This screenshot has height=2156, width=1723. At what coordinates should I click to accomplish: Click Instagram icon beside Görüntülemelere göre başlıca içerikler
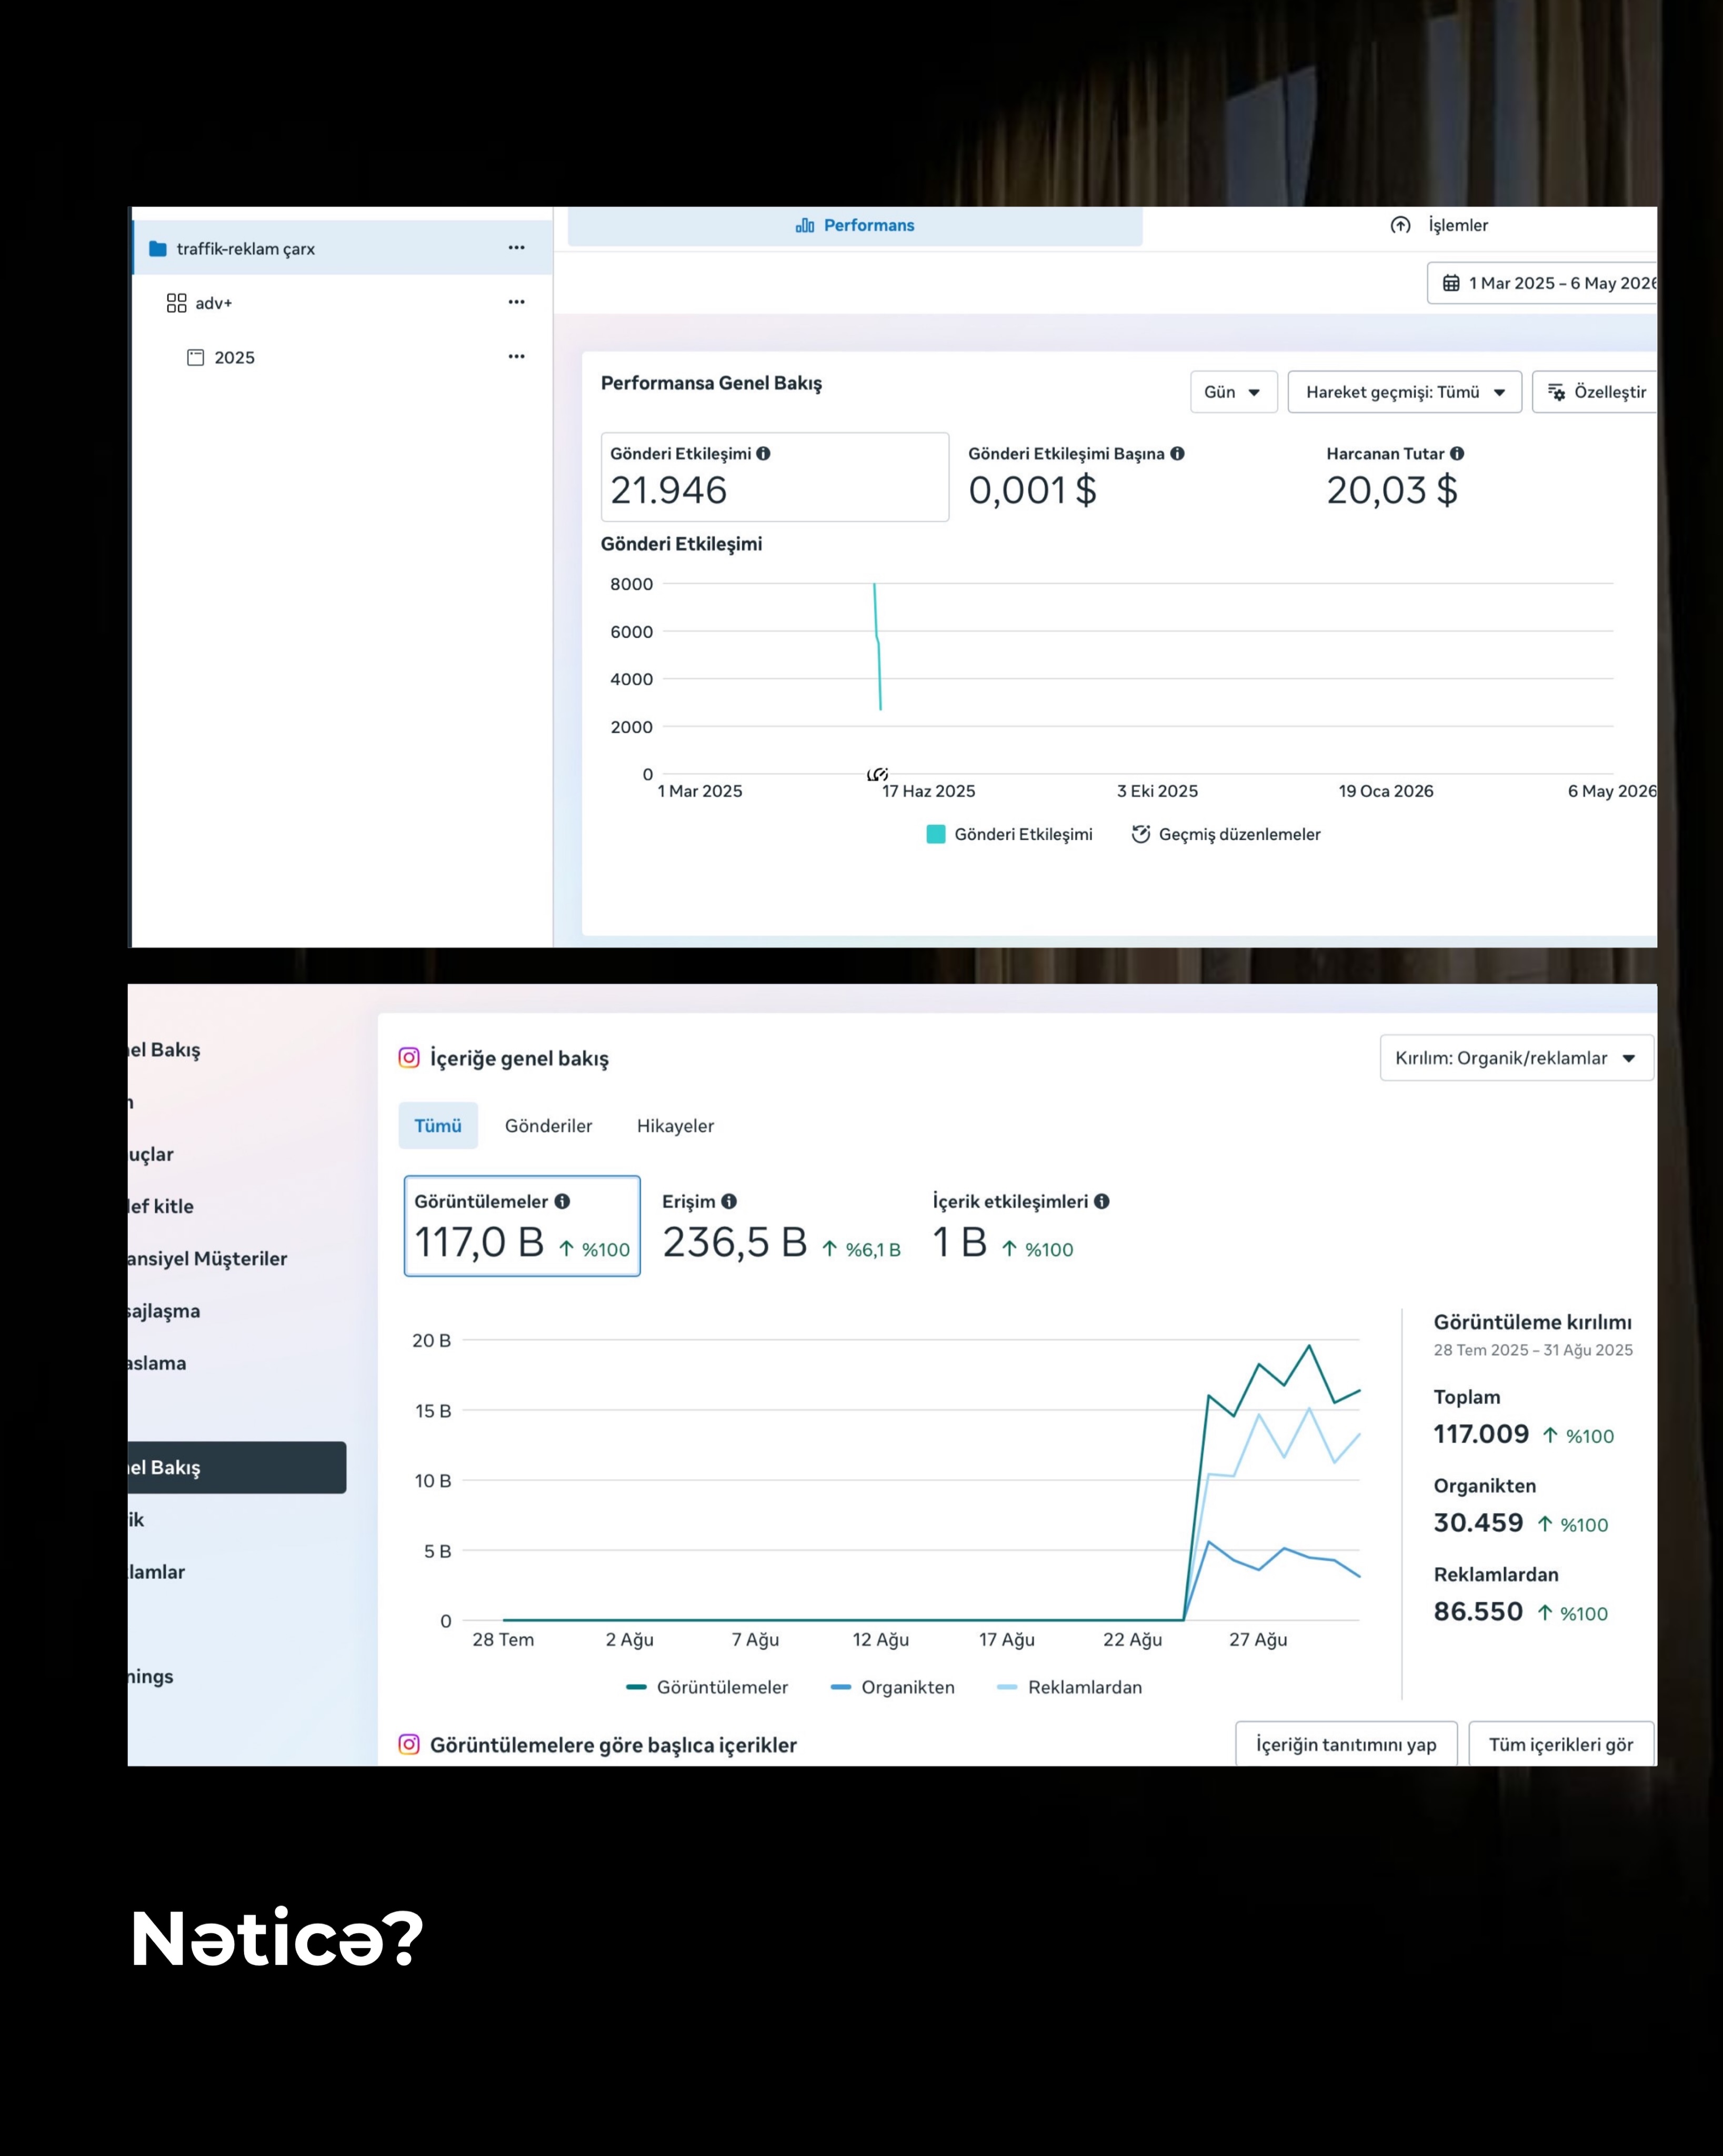point(409,1744)
